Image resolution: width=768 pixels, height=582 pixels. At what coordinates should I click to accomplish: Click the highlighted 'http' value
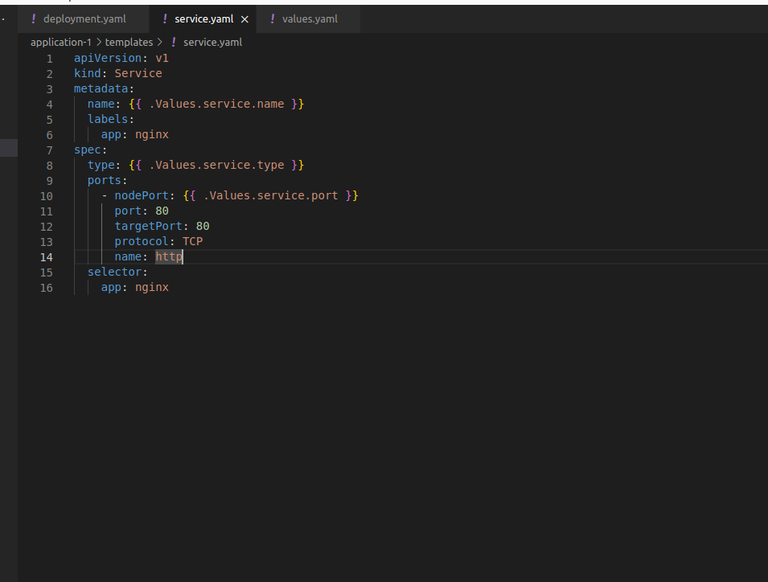[169, 257]
